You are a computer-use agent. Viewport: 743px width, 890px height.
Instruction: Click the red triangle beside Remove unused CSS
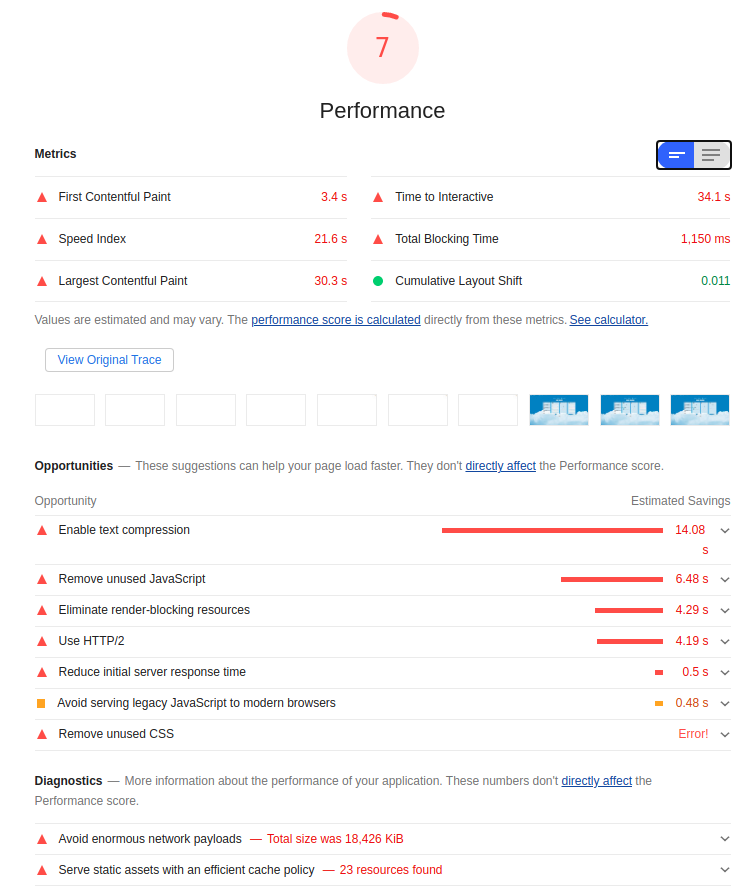pos(41,734)
